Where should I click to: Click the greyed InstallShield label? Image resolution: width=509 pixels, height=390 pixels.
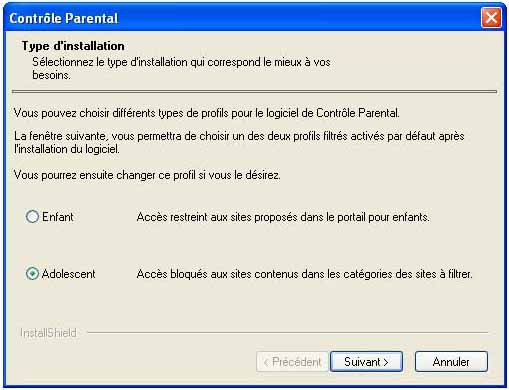(x=48, y=333)
